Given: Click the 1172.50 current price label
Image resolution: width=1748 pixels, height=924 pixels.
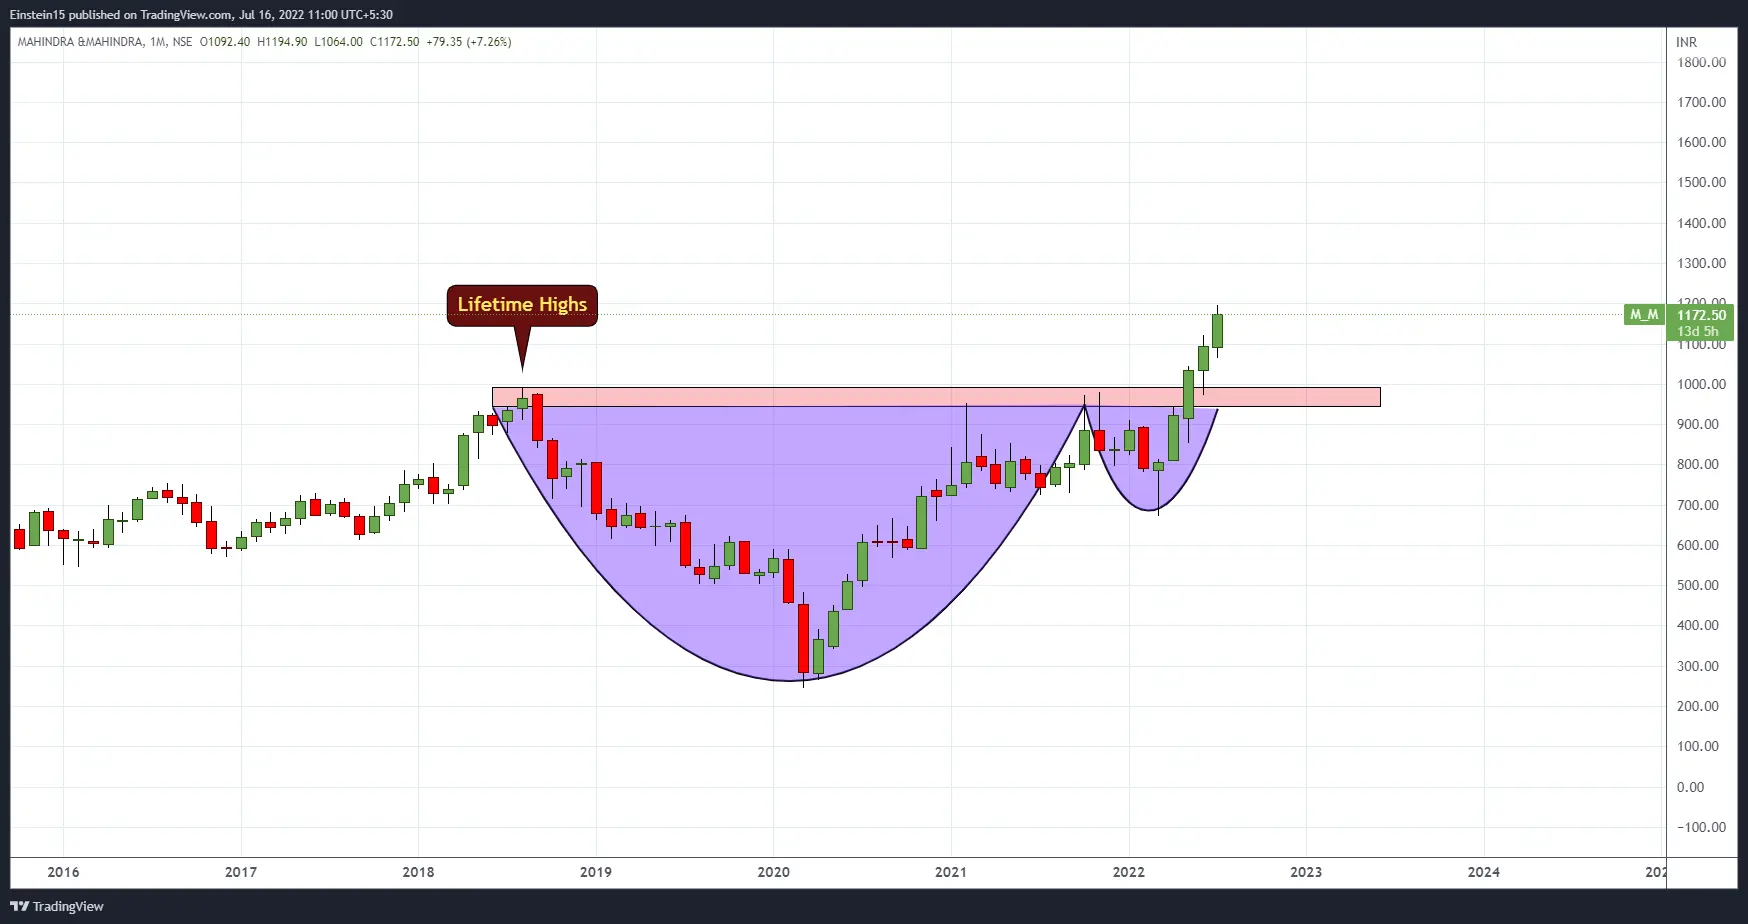Looking at the screenshot, I should 1701,315.
